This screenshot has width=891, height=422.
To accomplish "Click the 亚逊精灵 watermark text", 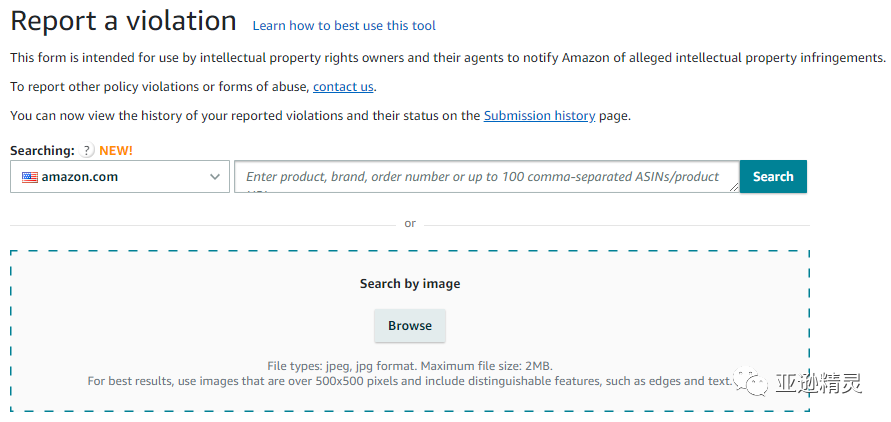I will click(x=818, y=383).
